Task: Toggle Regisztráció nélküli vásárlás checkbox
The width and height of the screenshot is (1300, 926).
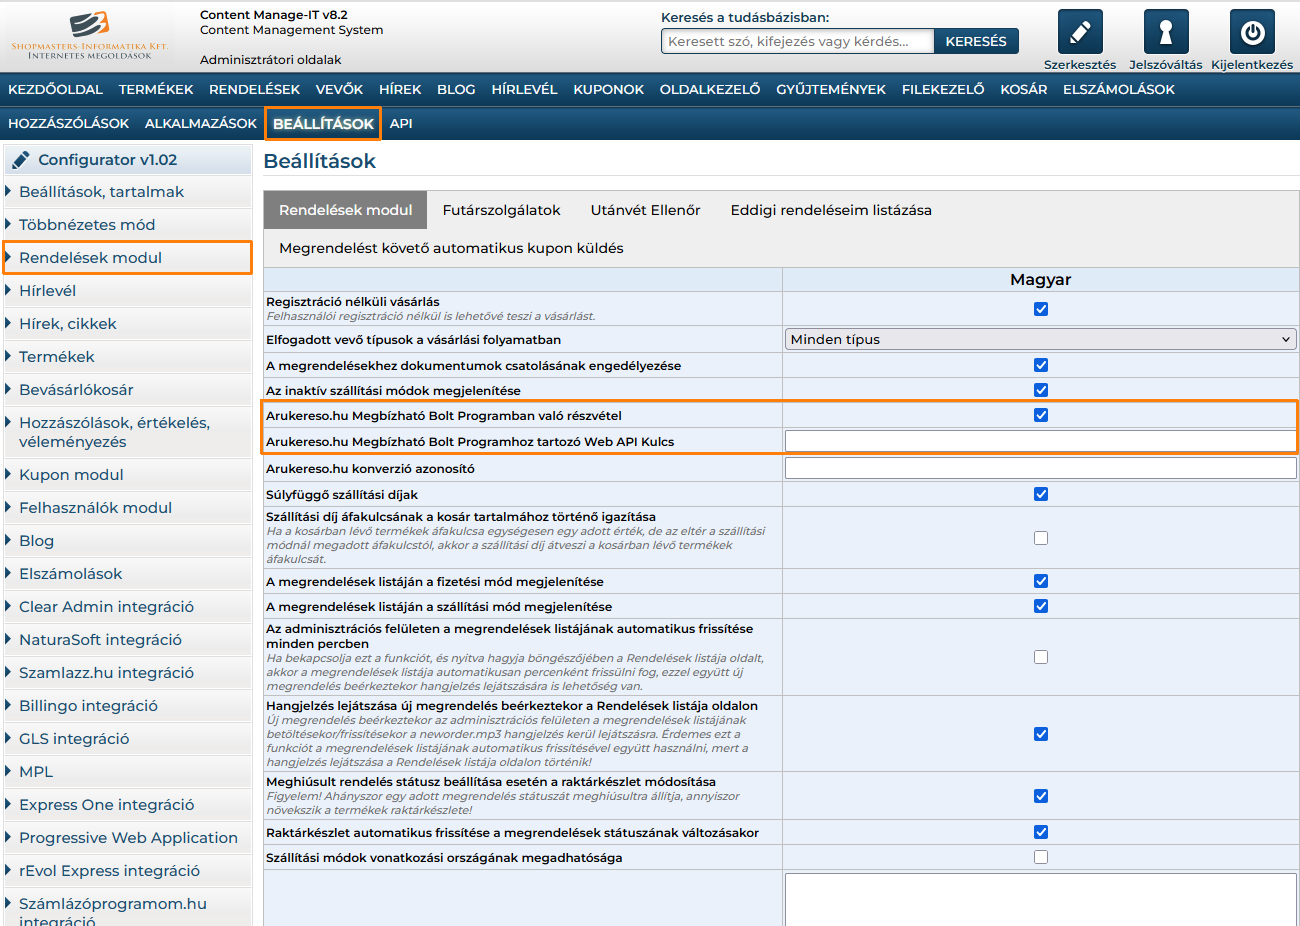Action: pos(1041,309)
